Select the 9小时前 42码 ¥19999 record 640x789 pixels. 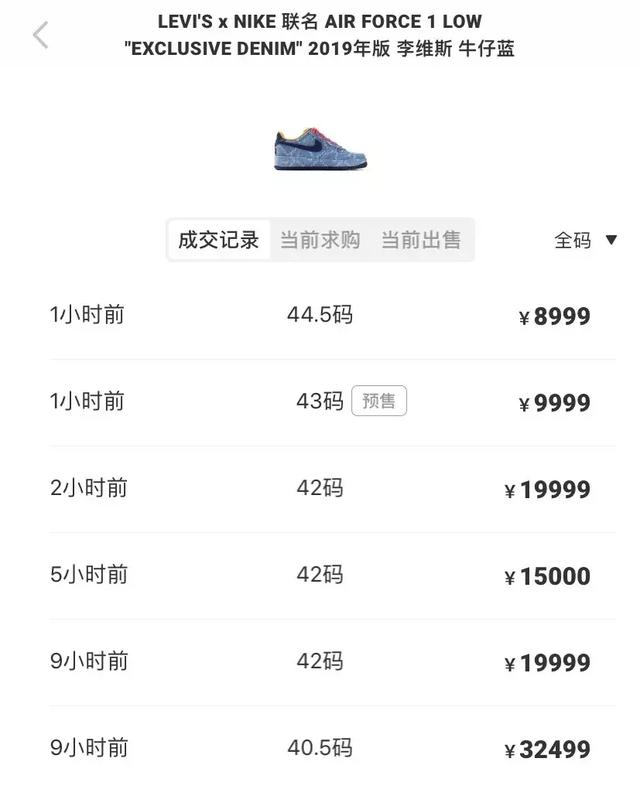coord(332,662)
